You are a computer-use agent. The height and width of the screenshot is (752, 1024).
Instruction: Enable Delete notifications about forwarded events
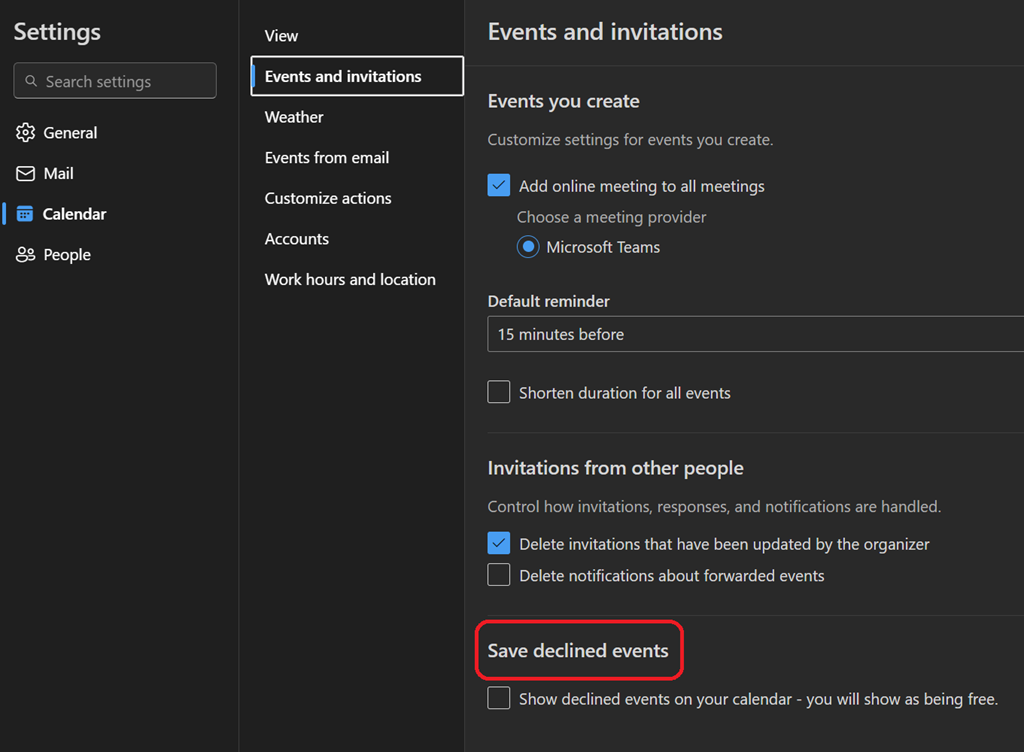pyautogui.click(x=499, y=575)
